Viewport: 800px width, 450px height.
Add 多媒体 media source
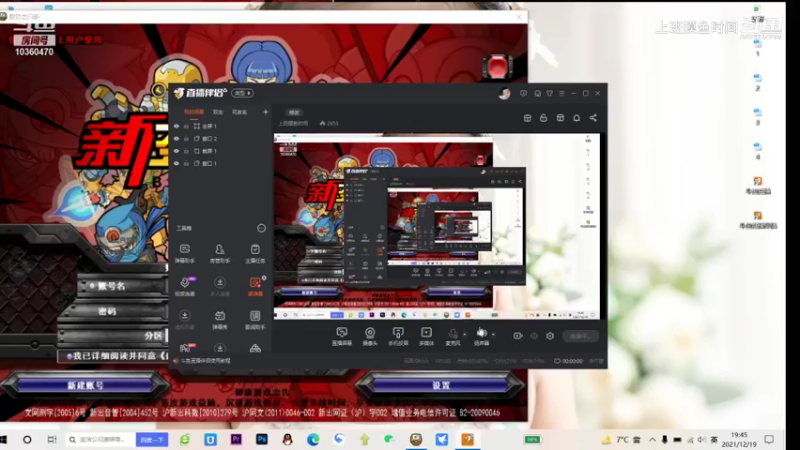click(426, 336)
